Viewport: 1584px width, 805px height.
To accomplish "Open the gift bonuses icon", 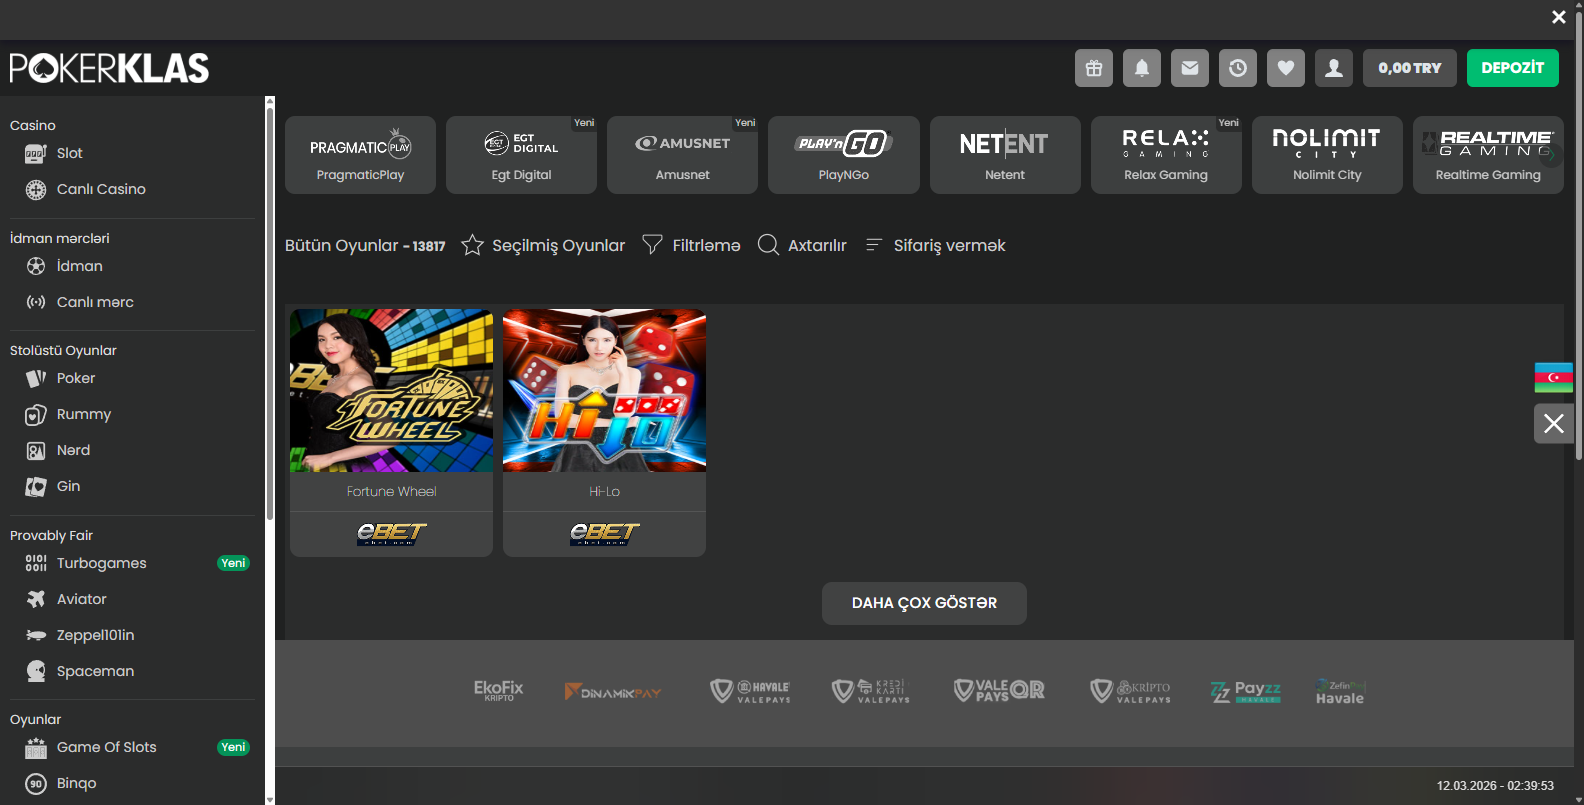I will (1094, 68).
